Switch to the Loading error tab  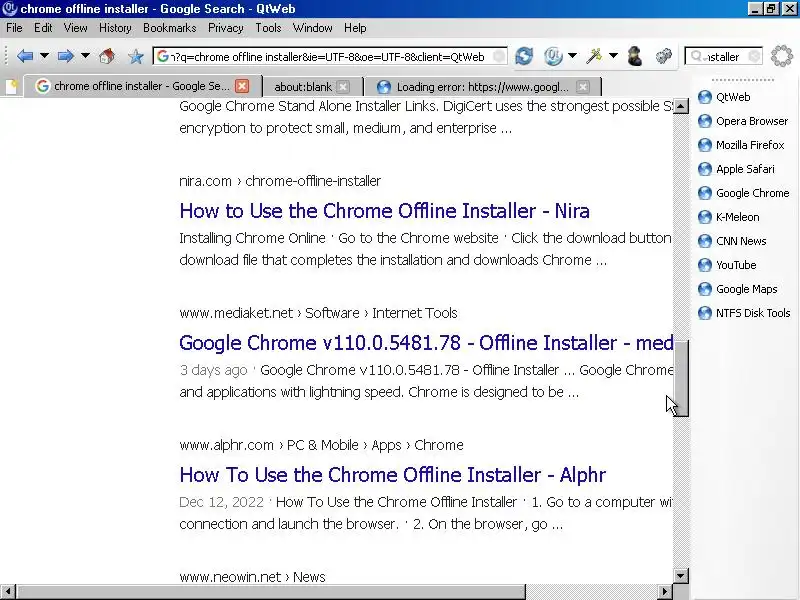click(x=482, y=87)
